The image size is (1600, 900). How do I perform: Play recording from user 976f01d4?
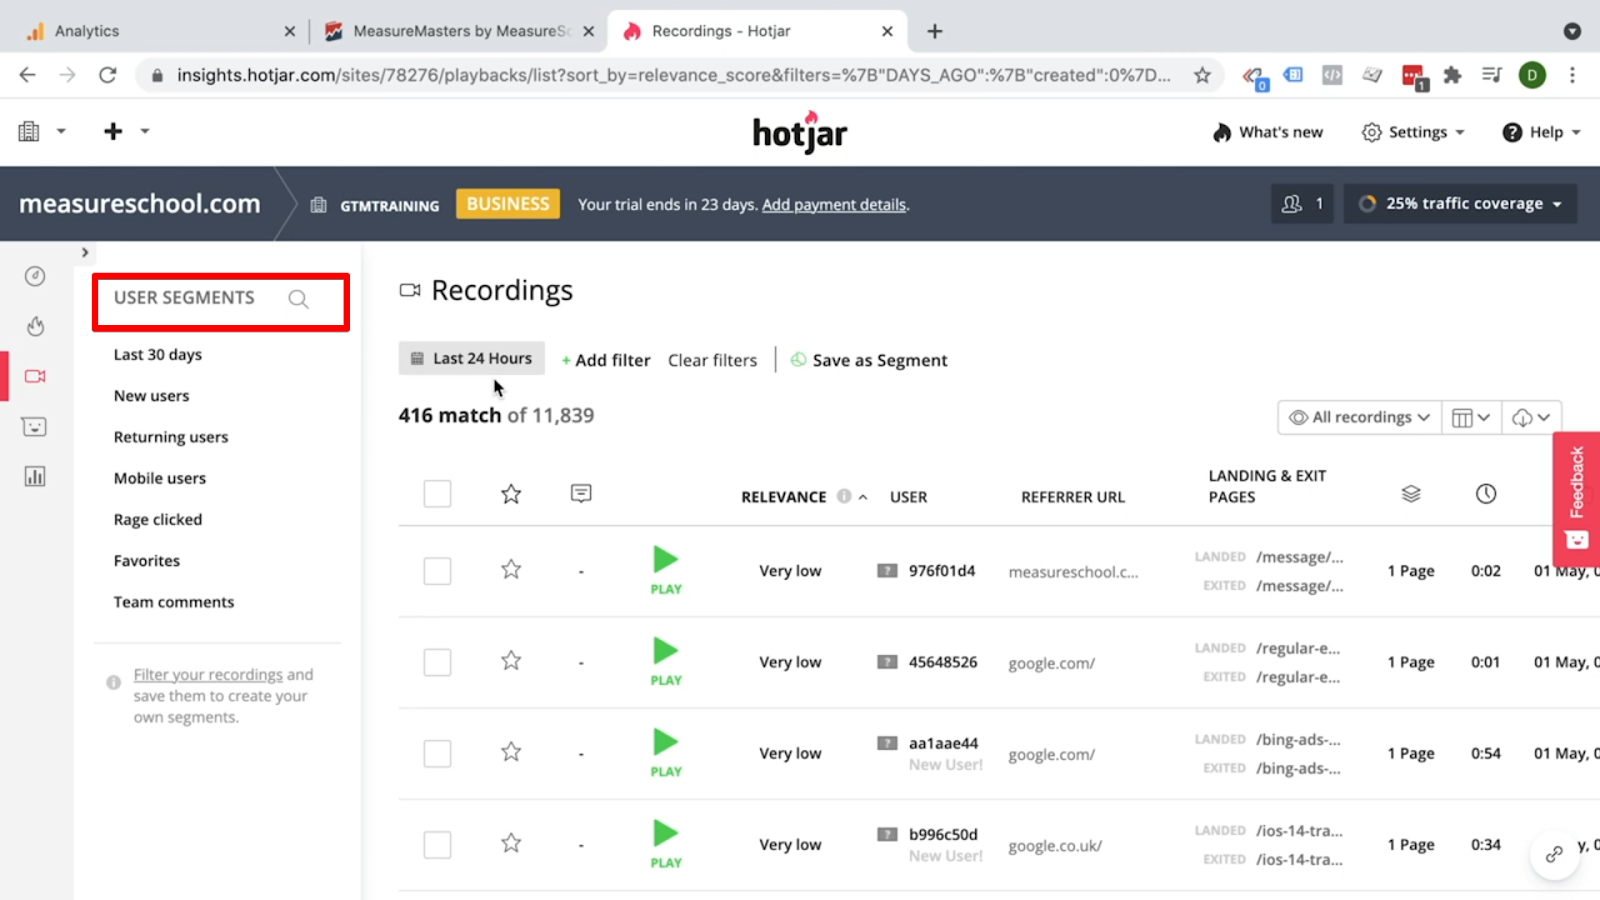click(x=666, y=570)
